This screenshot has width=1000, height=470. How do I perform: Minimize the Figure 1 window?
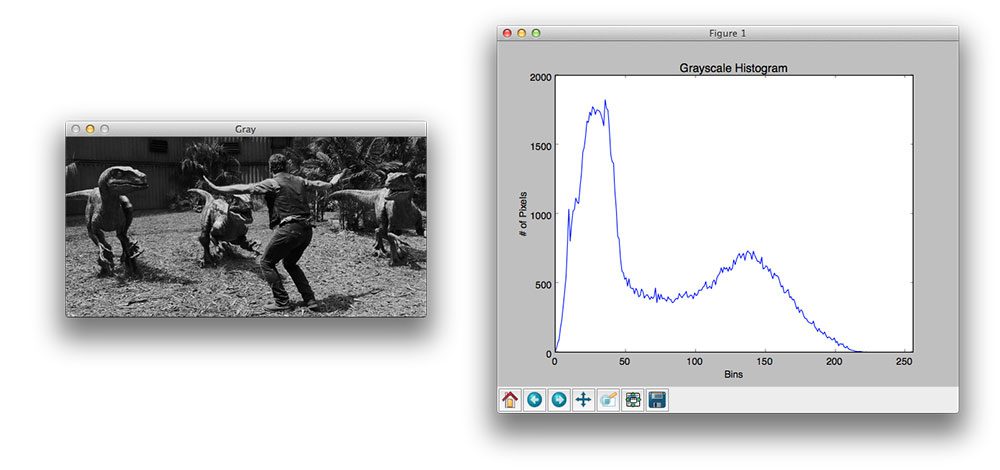tap(522, 33)
